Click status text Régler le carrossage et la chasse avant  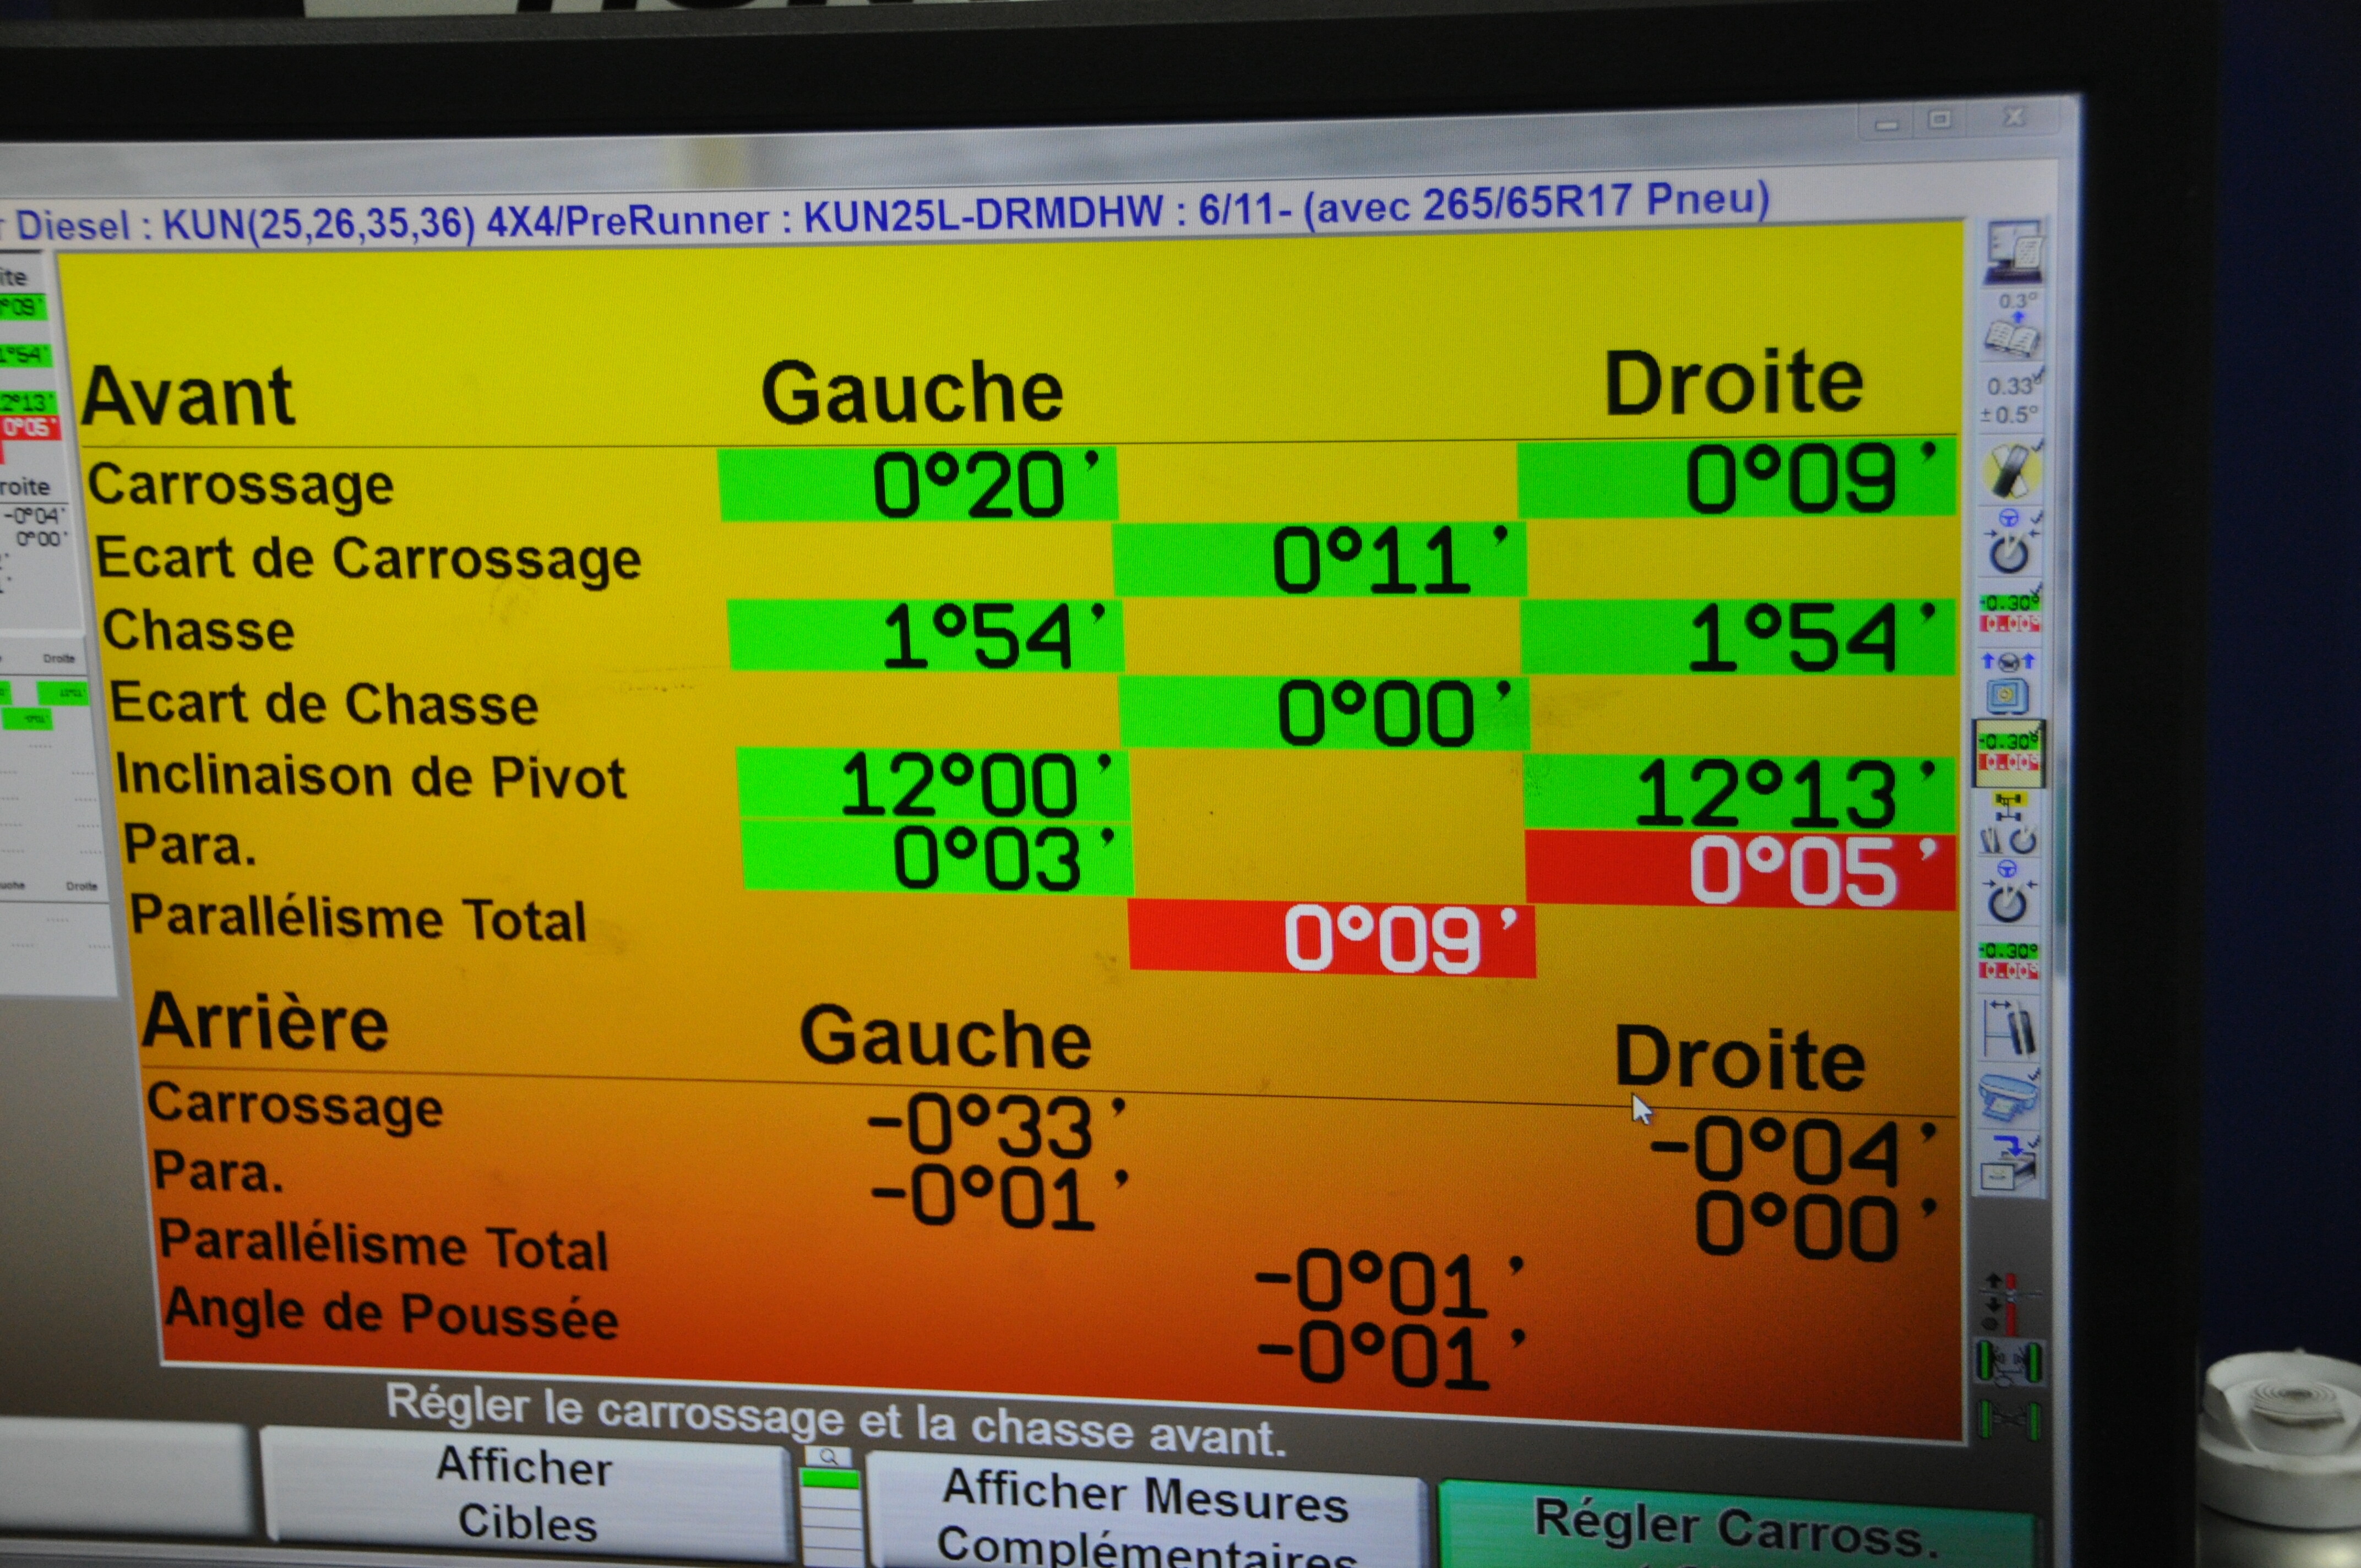tap(836, 1420)
